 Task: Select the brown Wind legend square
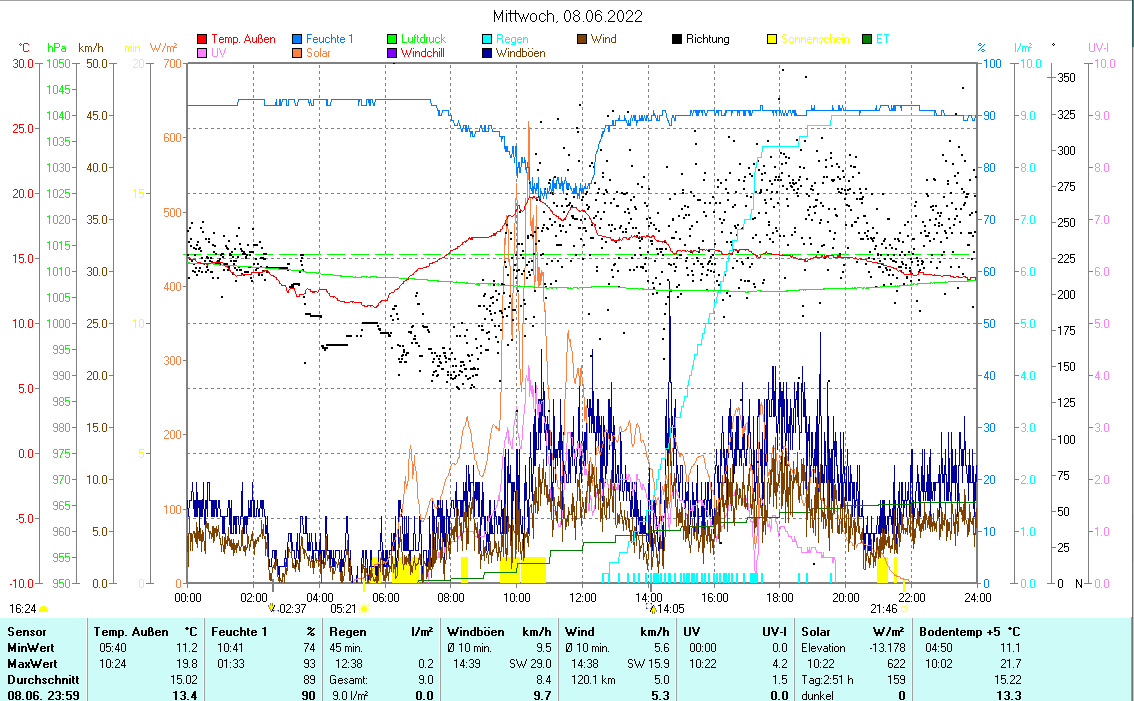coord(582,40)
